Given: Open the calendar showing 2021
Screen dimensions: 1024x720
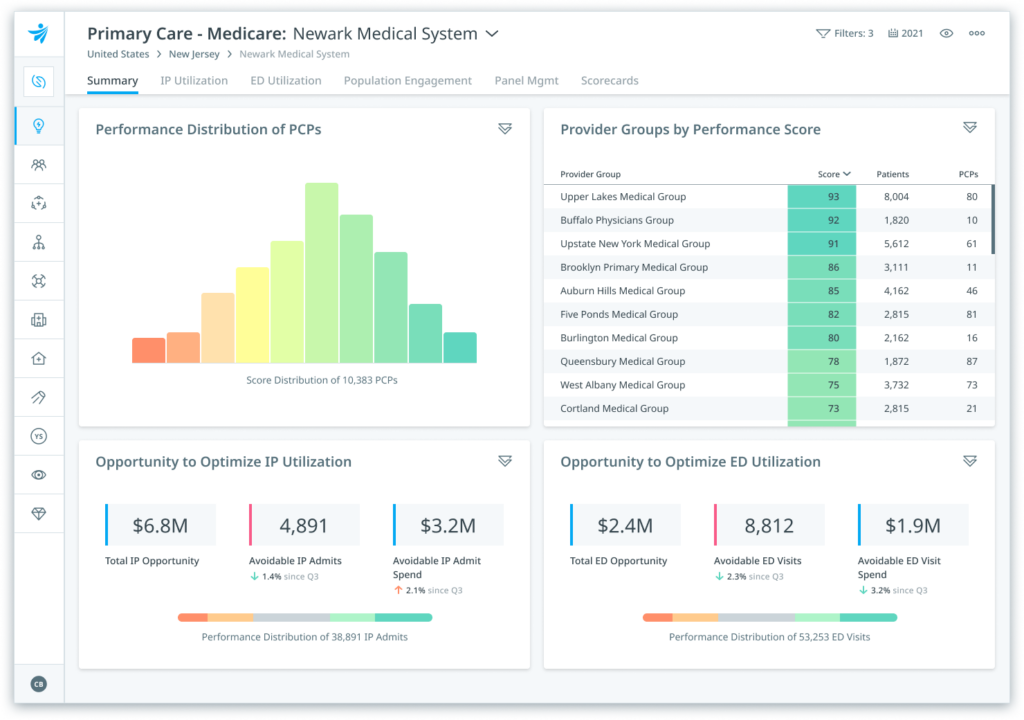Looking at the screenshot, I should click(905, 33).
